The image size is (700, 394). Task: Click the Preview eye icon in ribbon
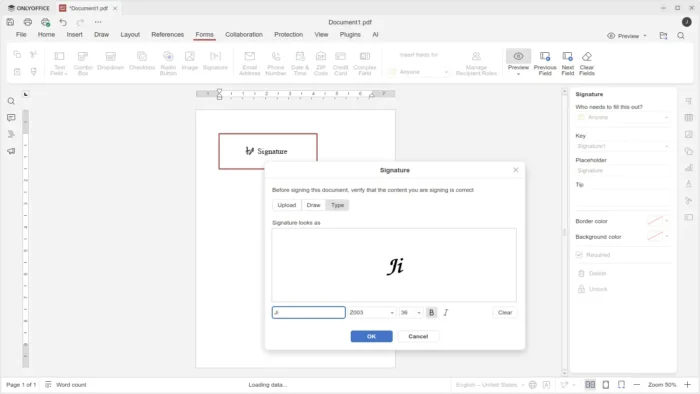[518, 56]
